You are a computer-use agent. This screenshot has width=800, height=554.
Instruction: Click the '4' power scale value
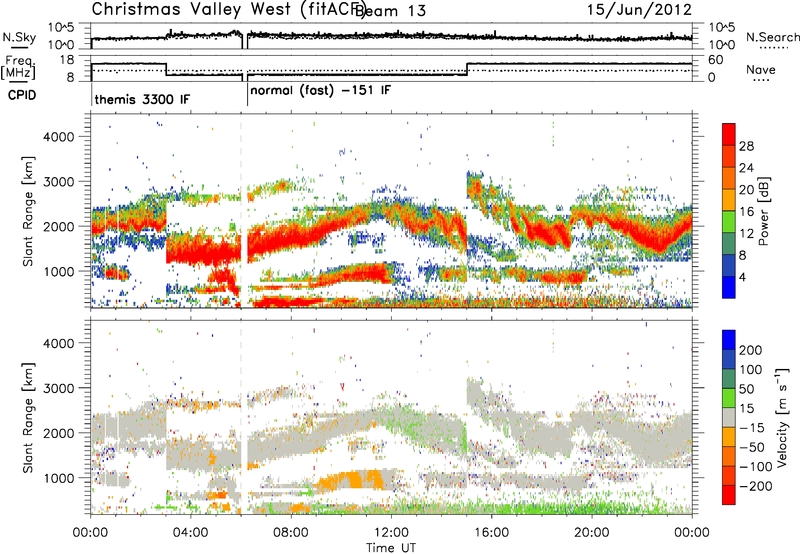742,278
